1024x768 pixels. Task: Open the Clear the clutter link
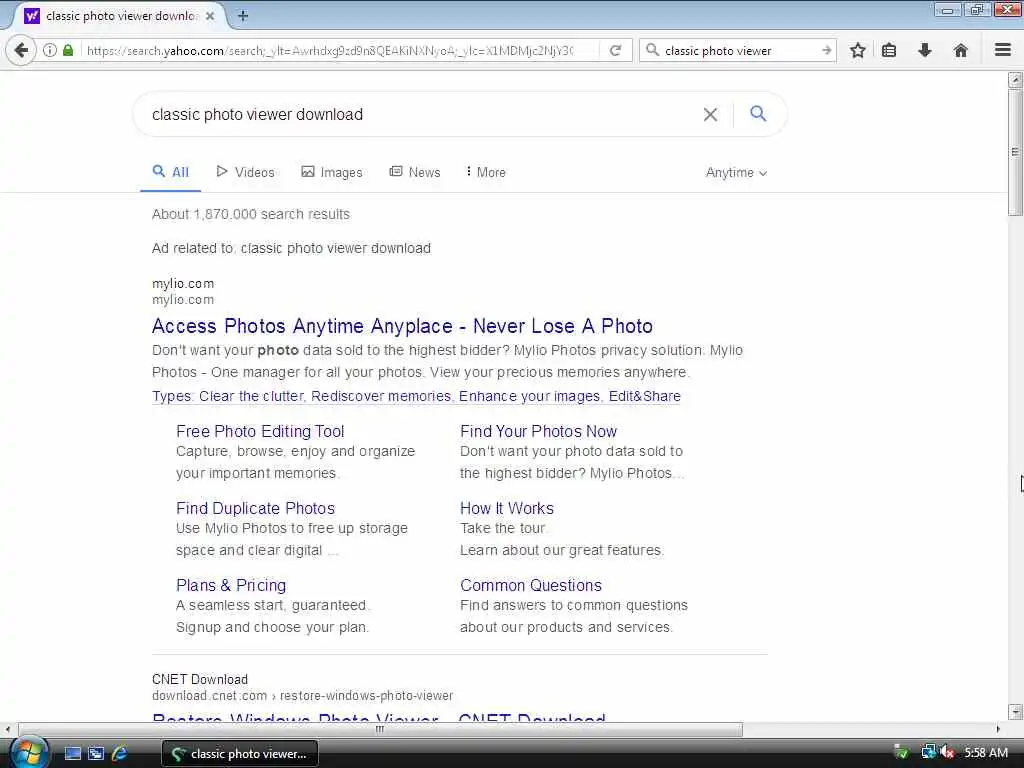click(x=251, y=396)
